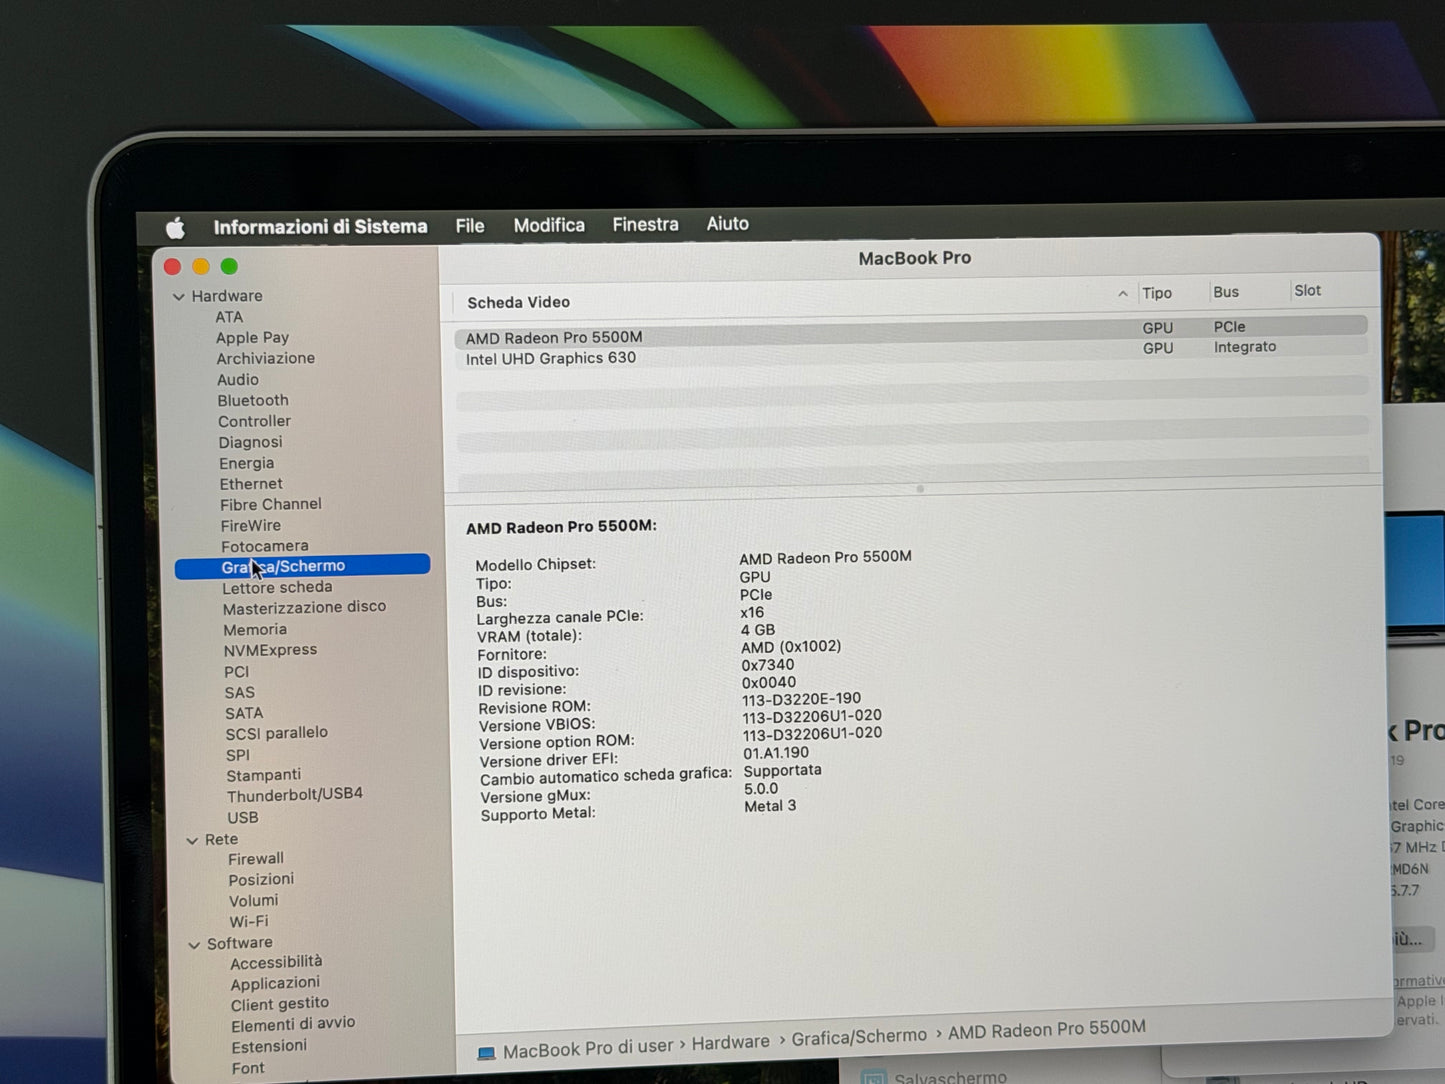Select Fotocamera in the sidebar
This screenshot has height=1084, width=1445.
click(264, 546)
